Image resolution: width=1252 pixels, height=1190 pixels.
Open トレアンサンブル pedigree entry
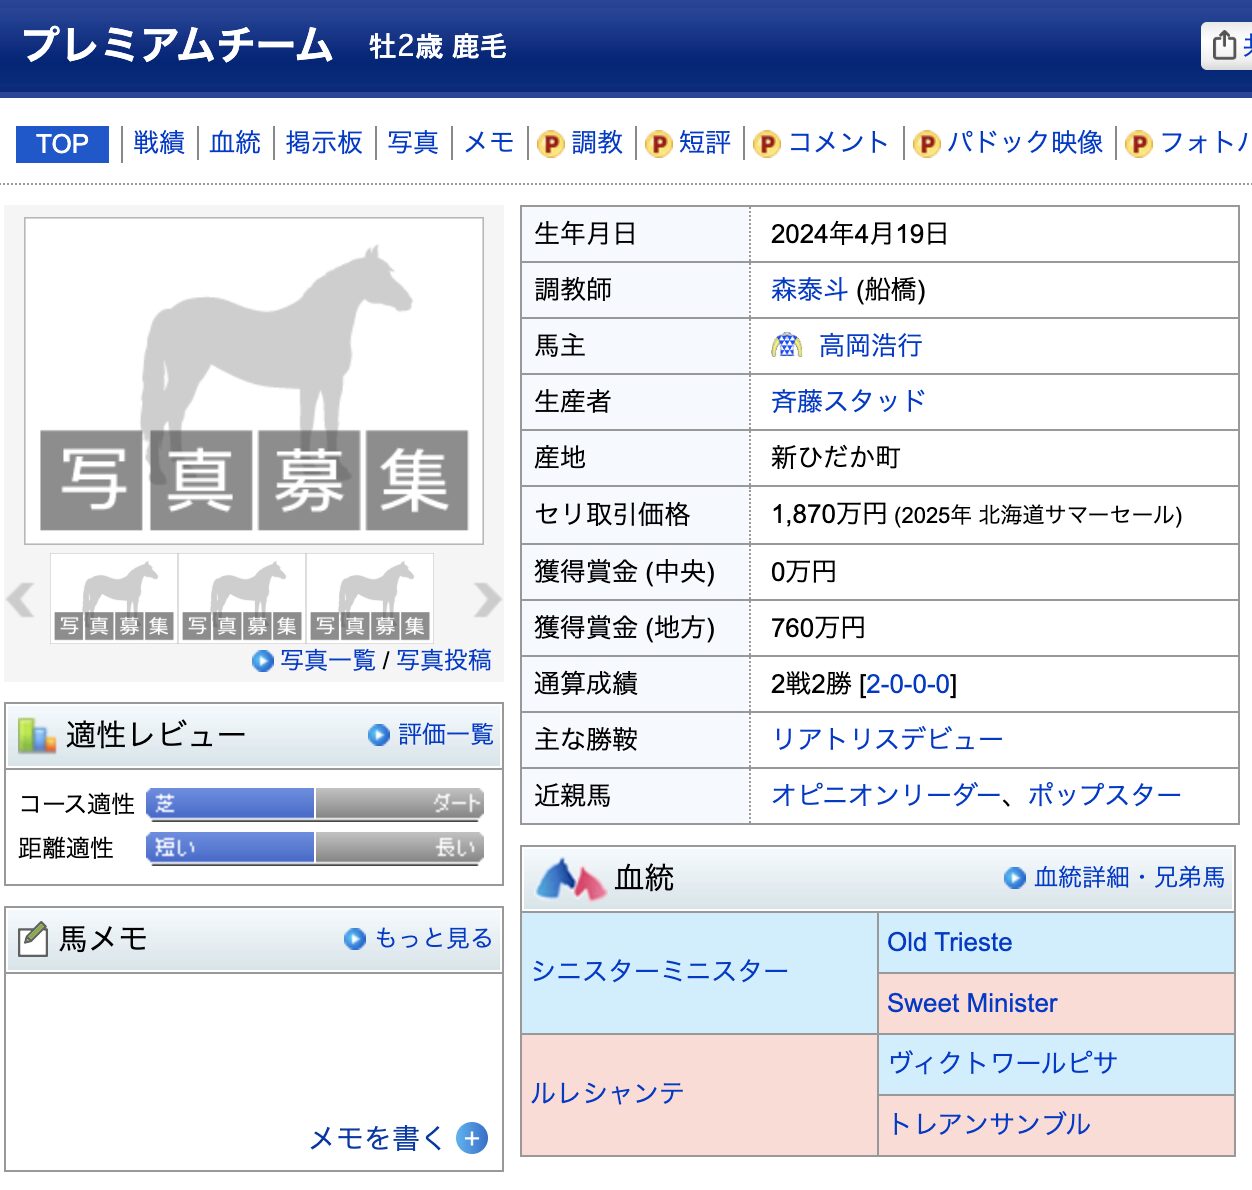(x=989, y=1124)
